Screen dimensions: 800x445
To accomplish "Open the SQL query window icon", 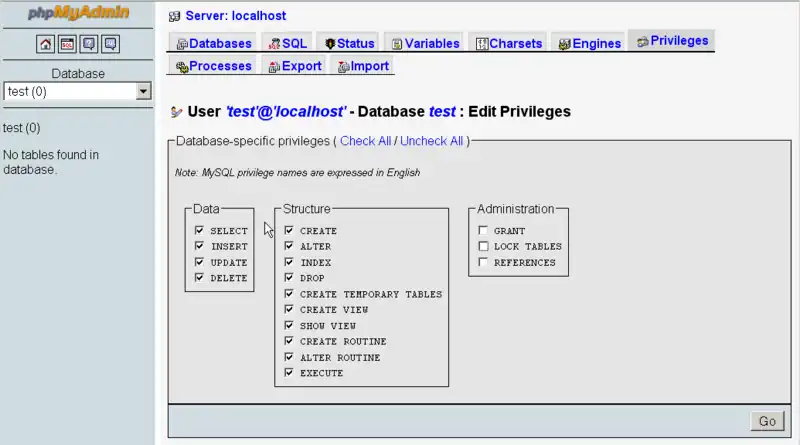I will (x=67, y=44).
